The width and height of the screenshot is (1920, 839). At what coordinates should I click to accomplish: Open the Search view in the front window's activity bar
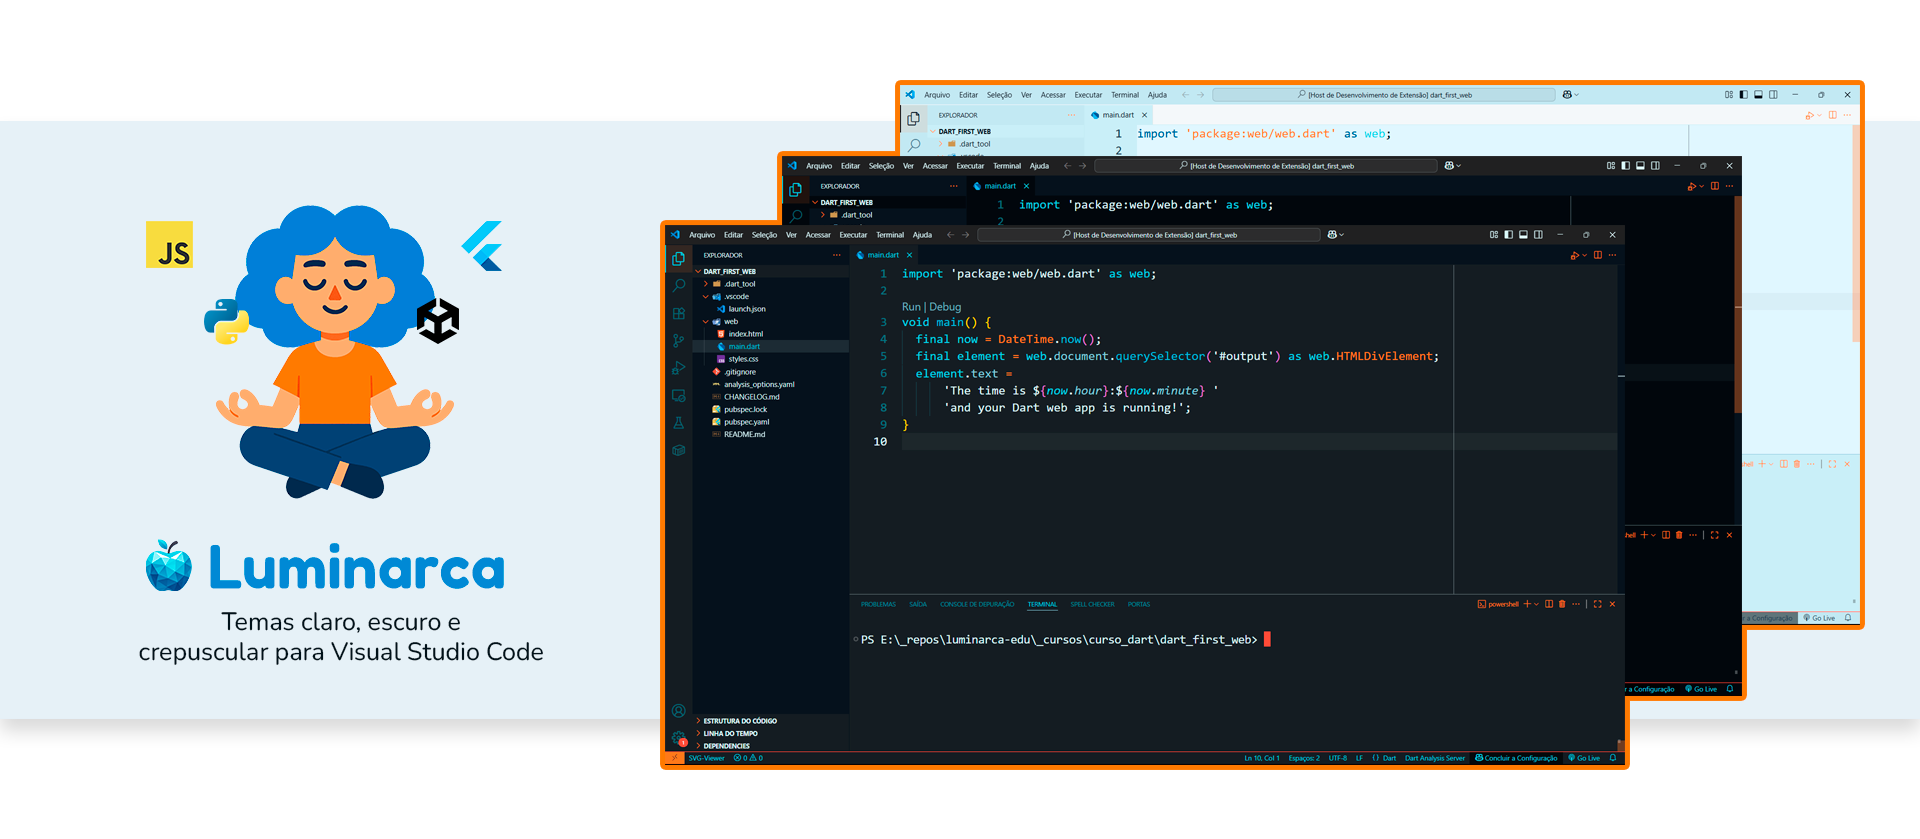[x=679, y=286]
